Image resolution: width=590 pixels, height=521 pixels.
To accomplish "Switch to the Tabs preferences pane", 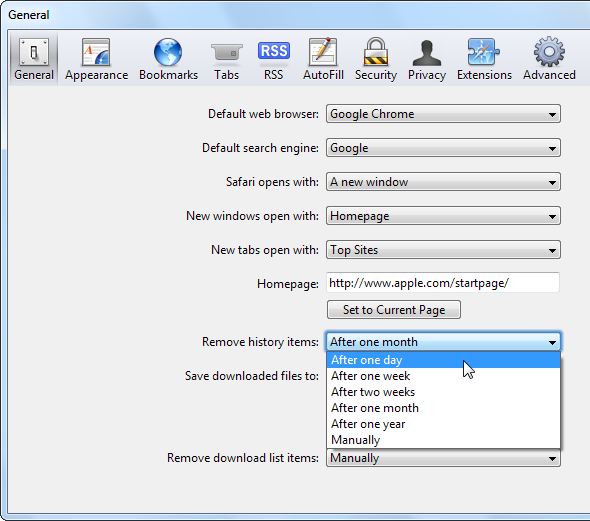I will [227, 59].
